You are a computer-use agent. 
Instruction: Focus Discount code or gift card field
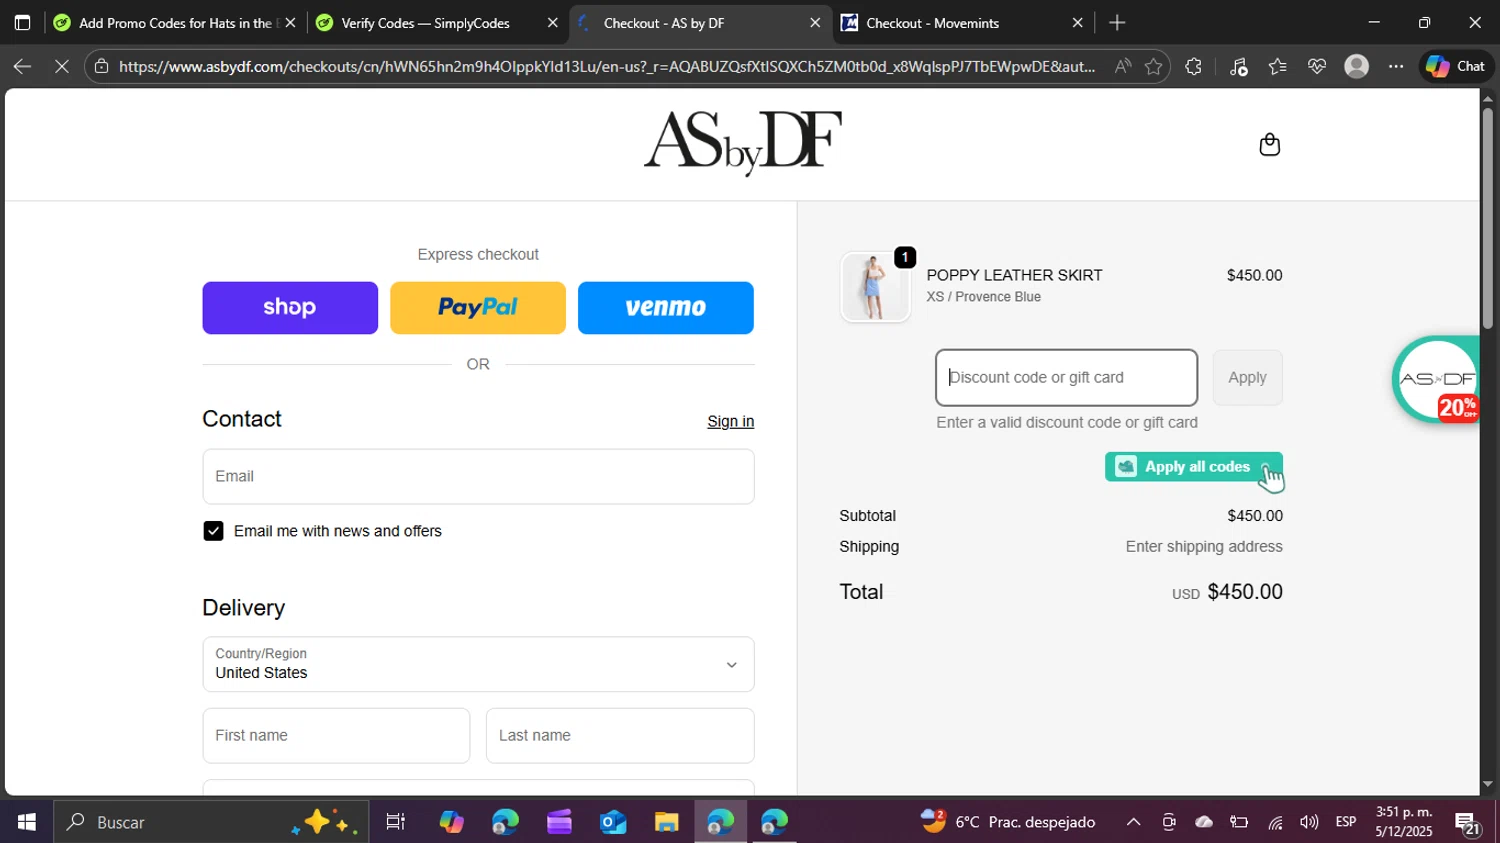click(x=1066, y=377)
